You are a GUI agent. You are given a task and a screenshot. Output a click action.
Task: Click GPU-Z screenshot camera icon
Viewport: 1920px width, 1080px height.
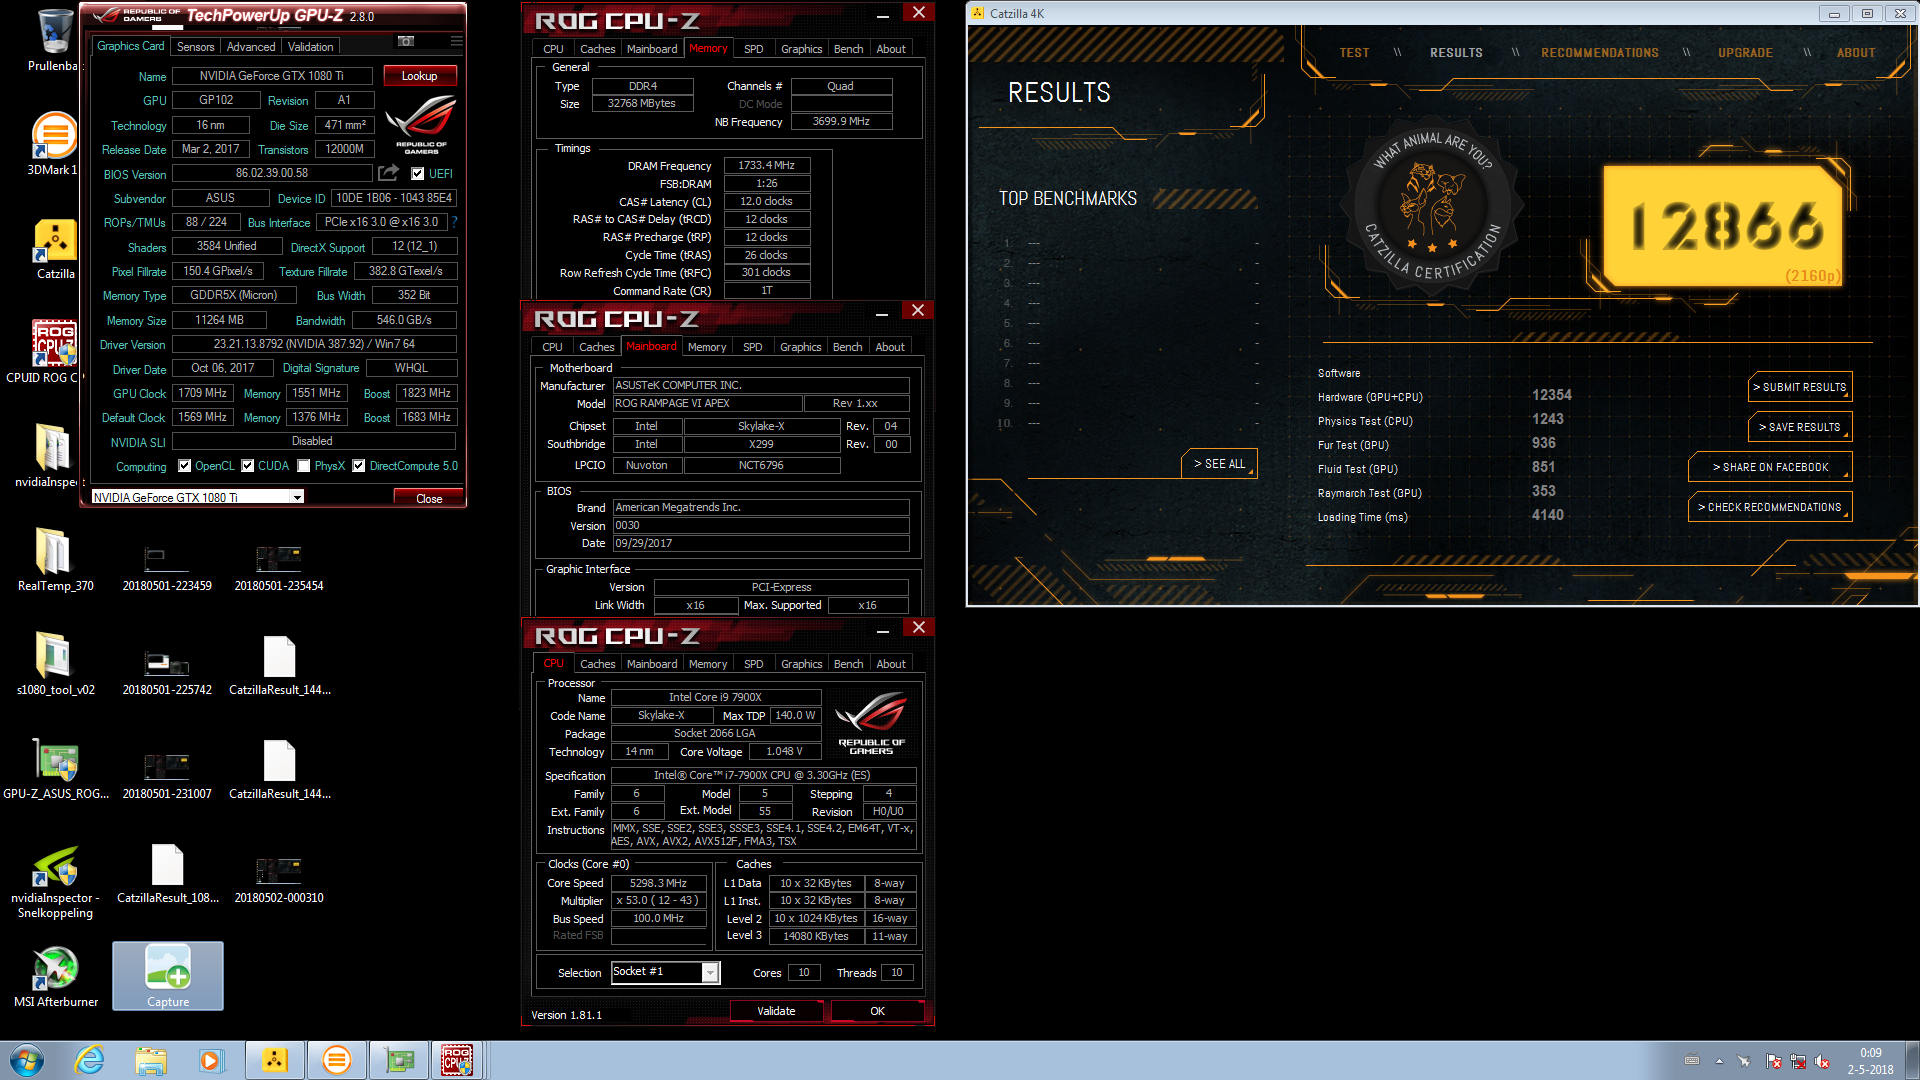click(x=405, y=41)
